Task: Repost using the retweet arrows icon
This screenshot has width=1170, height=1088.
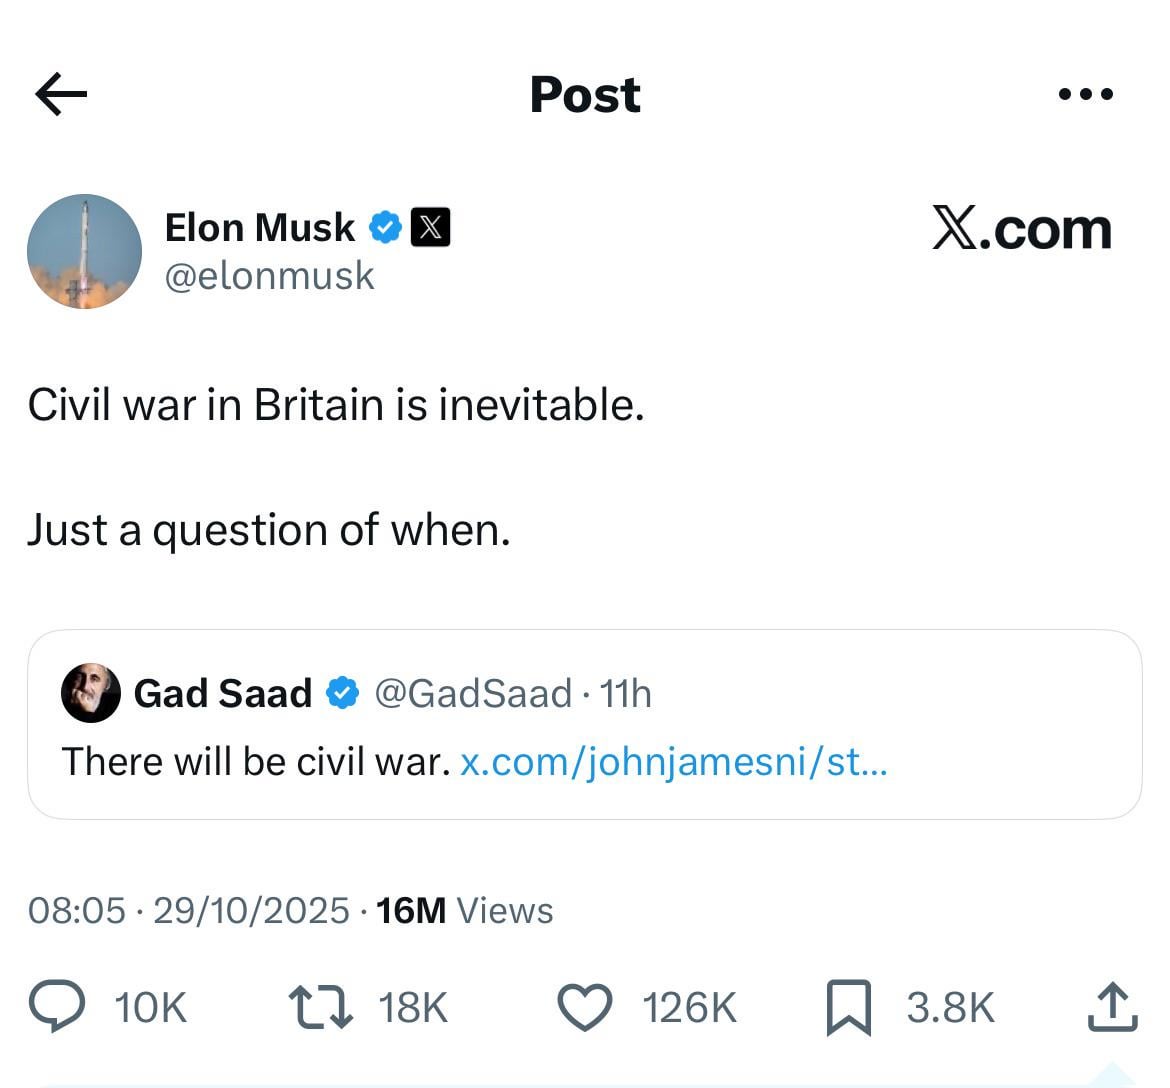Action: click(320, 1007)
